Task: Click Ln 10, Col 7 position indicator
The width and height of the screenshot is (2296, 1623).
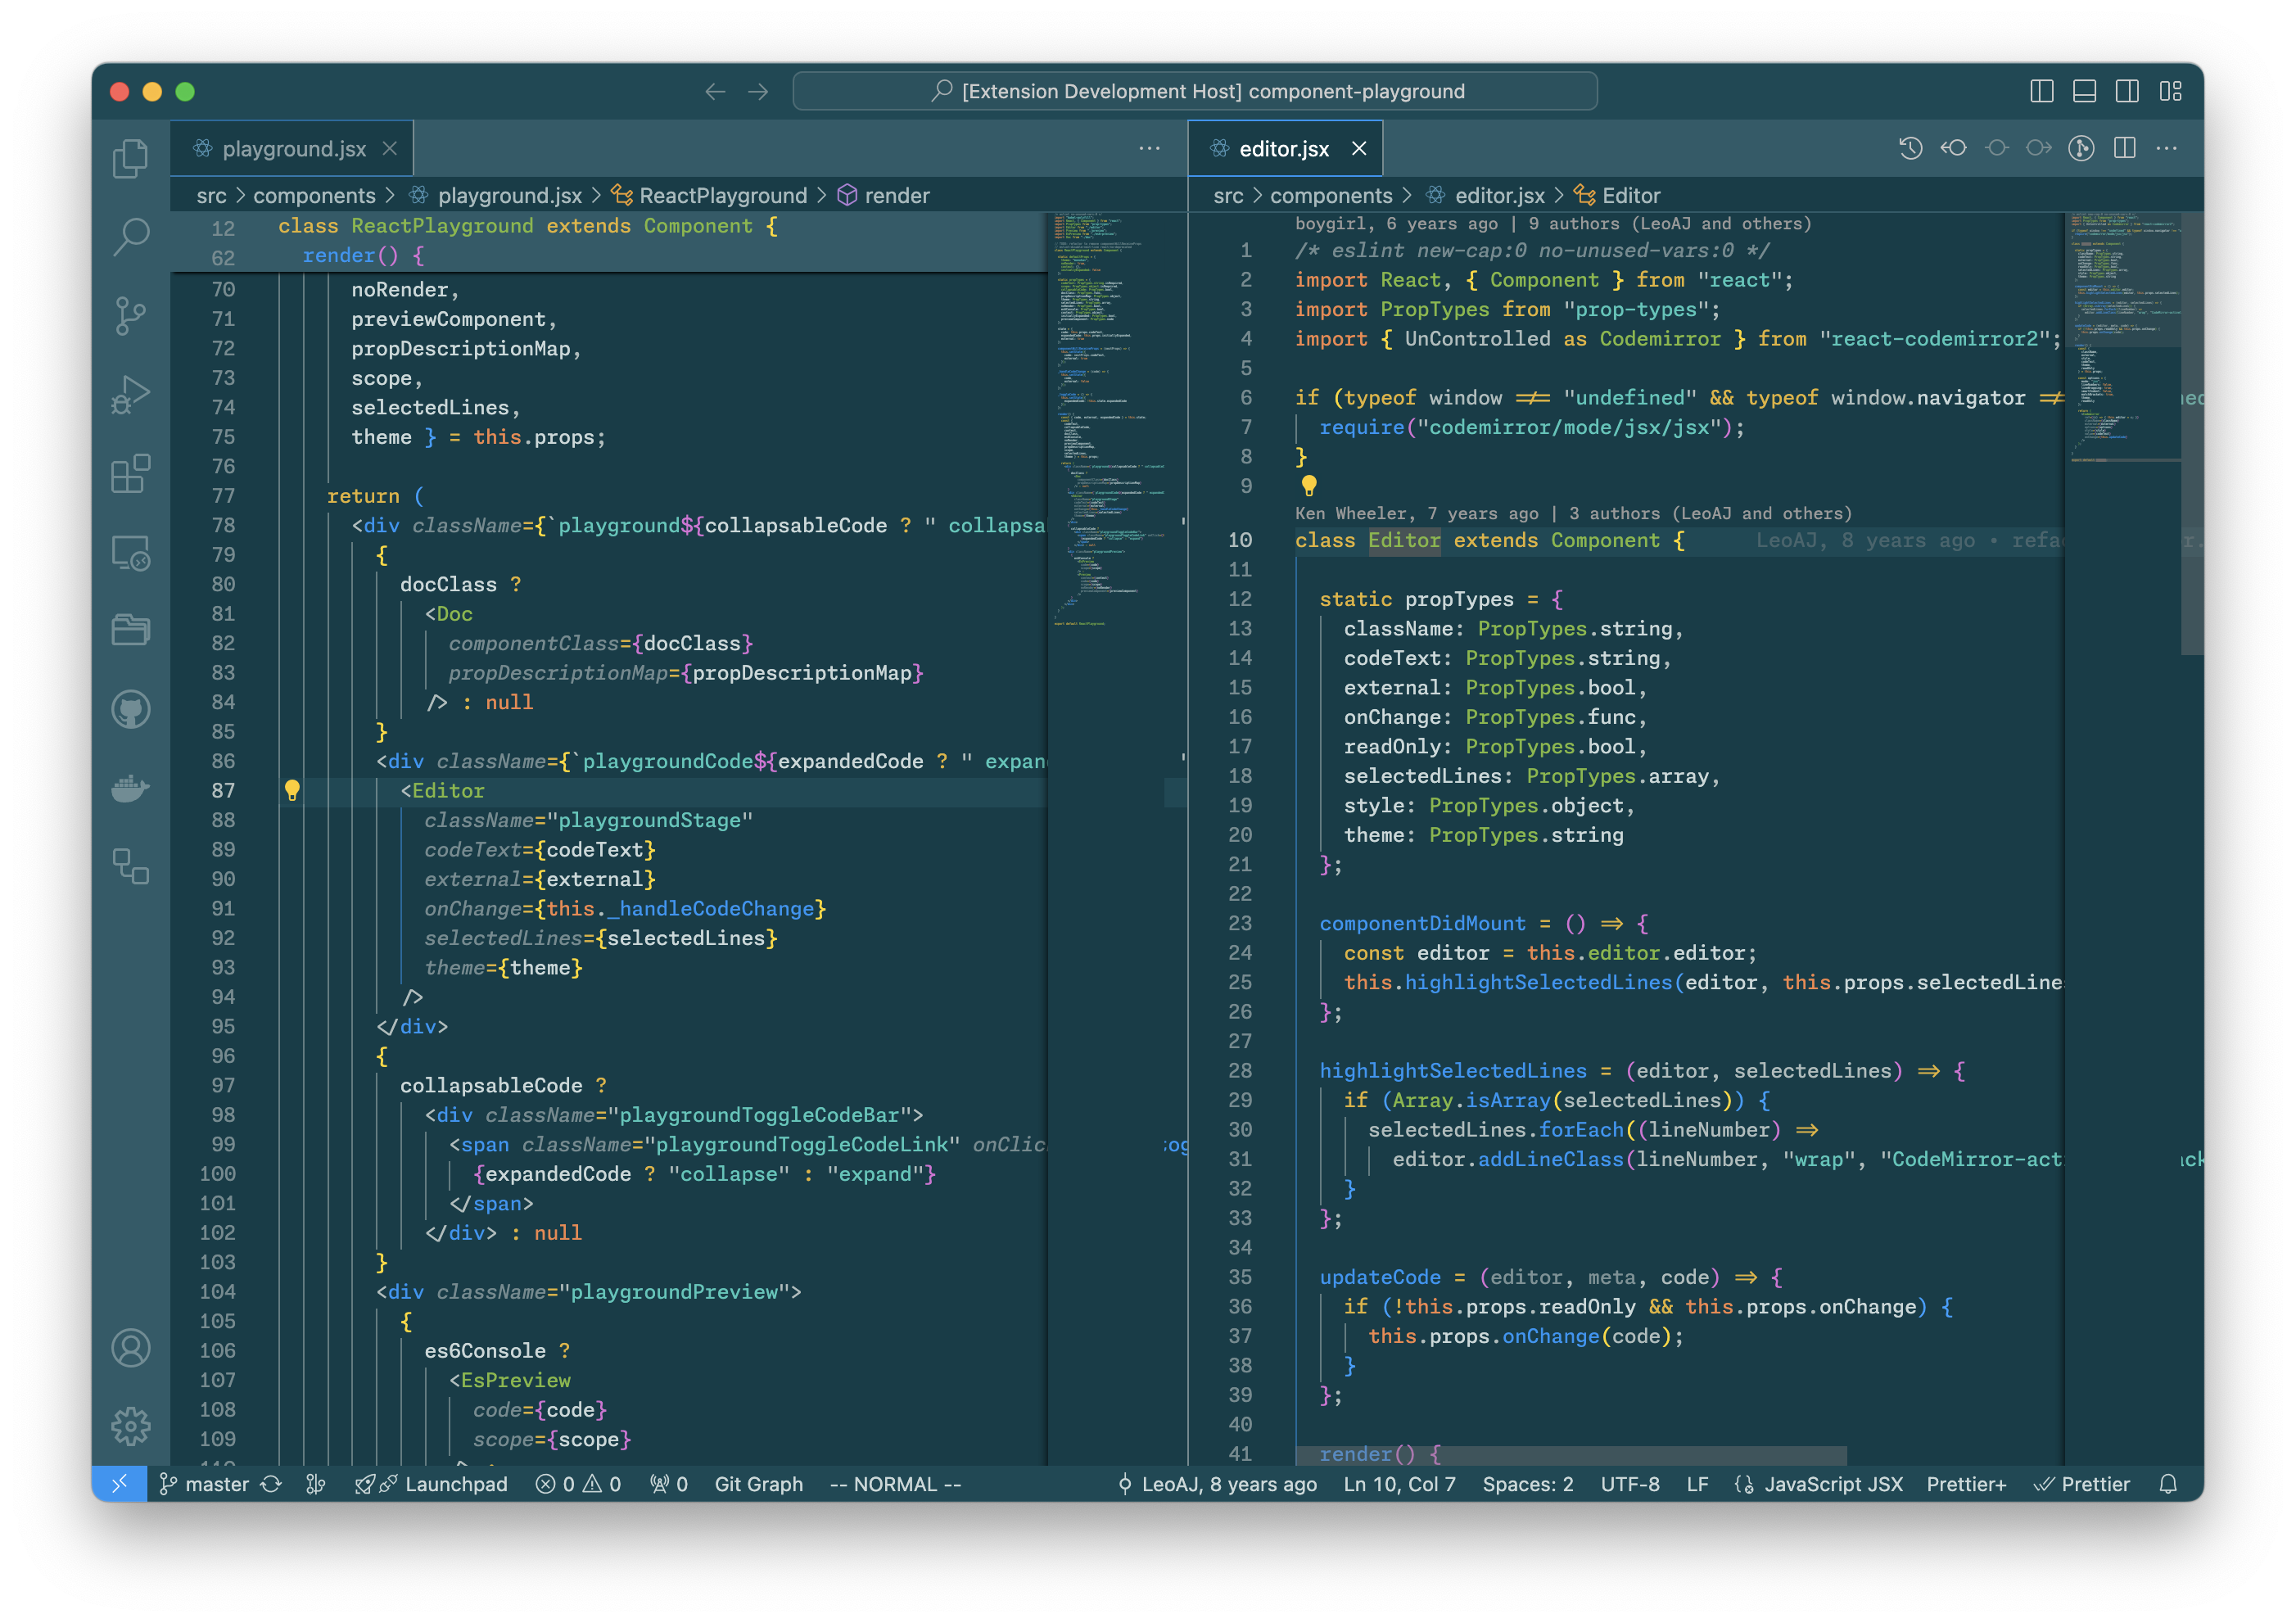Action: 1399,1484
